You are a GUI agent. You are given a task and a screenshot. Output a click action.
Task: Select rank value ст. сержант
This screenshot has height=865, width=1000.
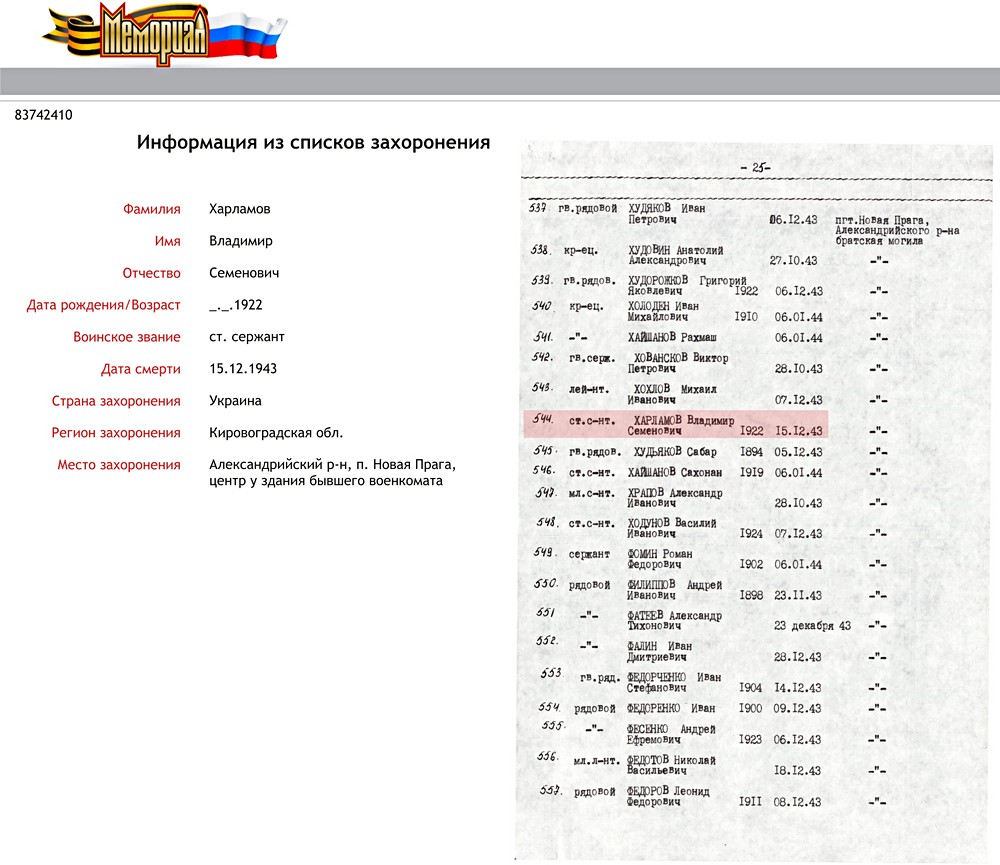[x=247, y=337]
